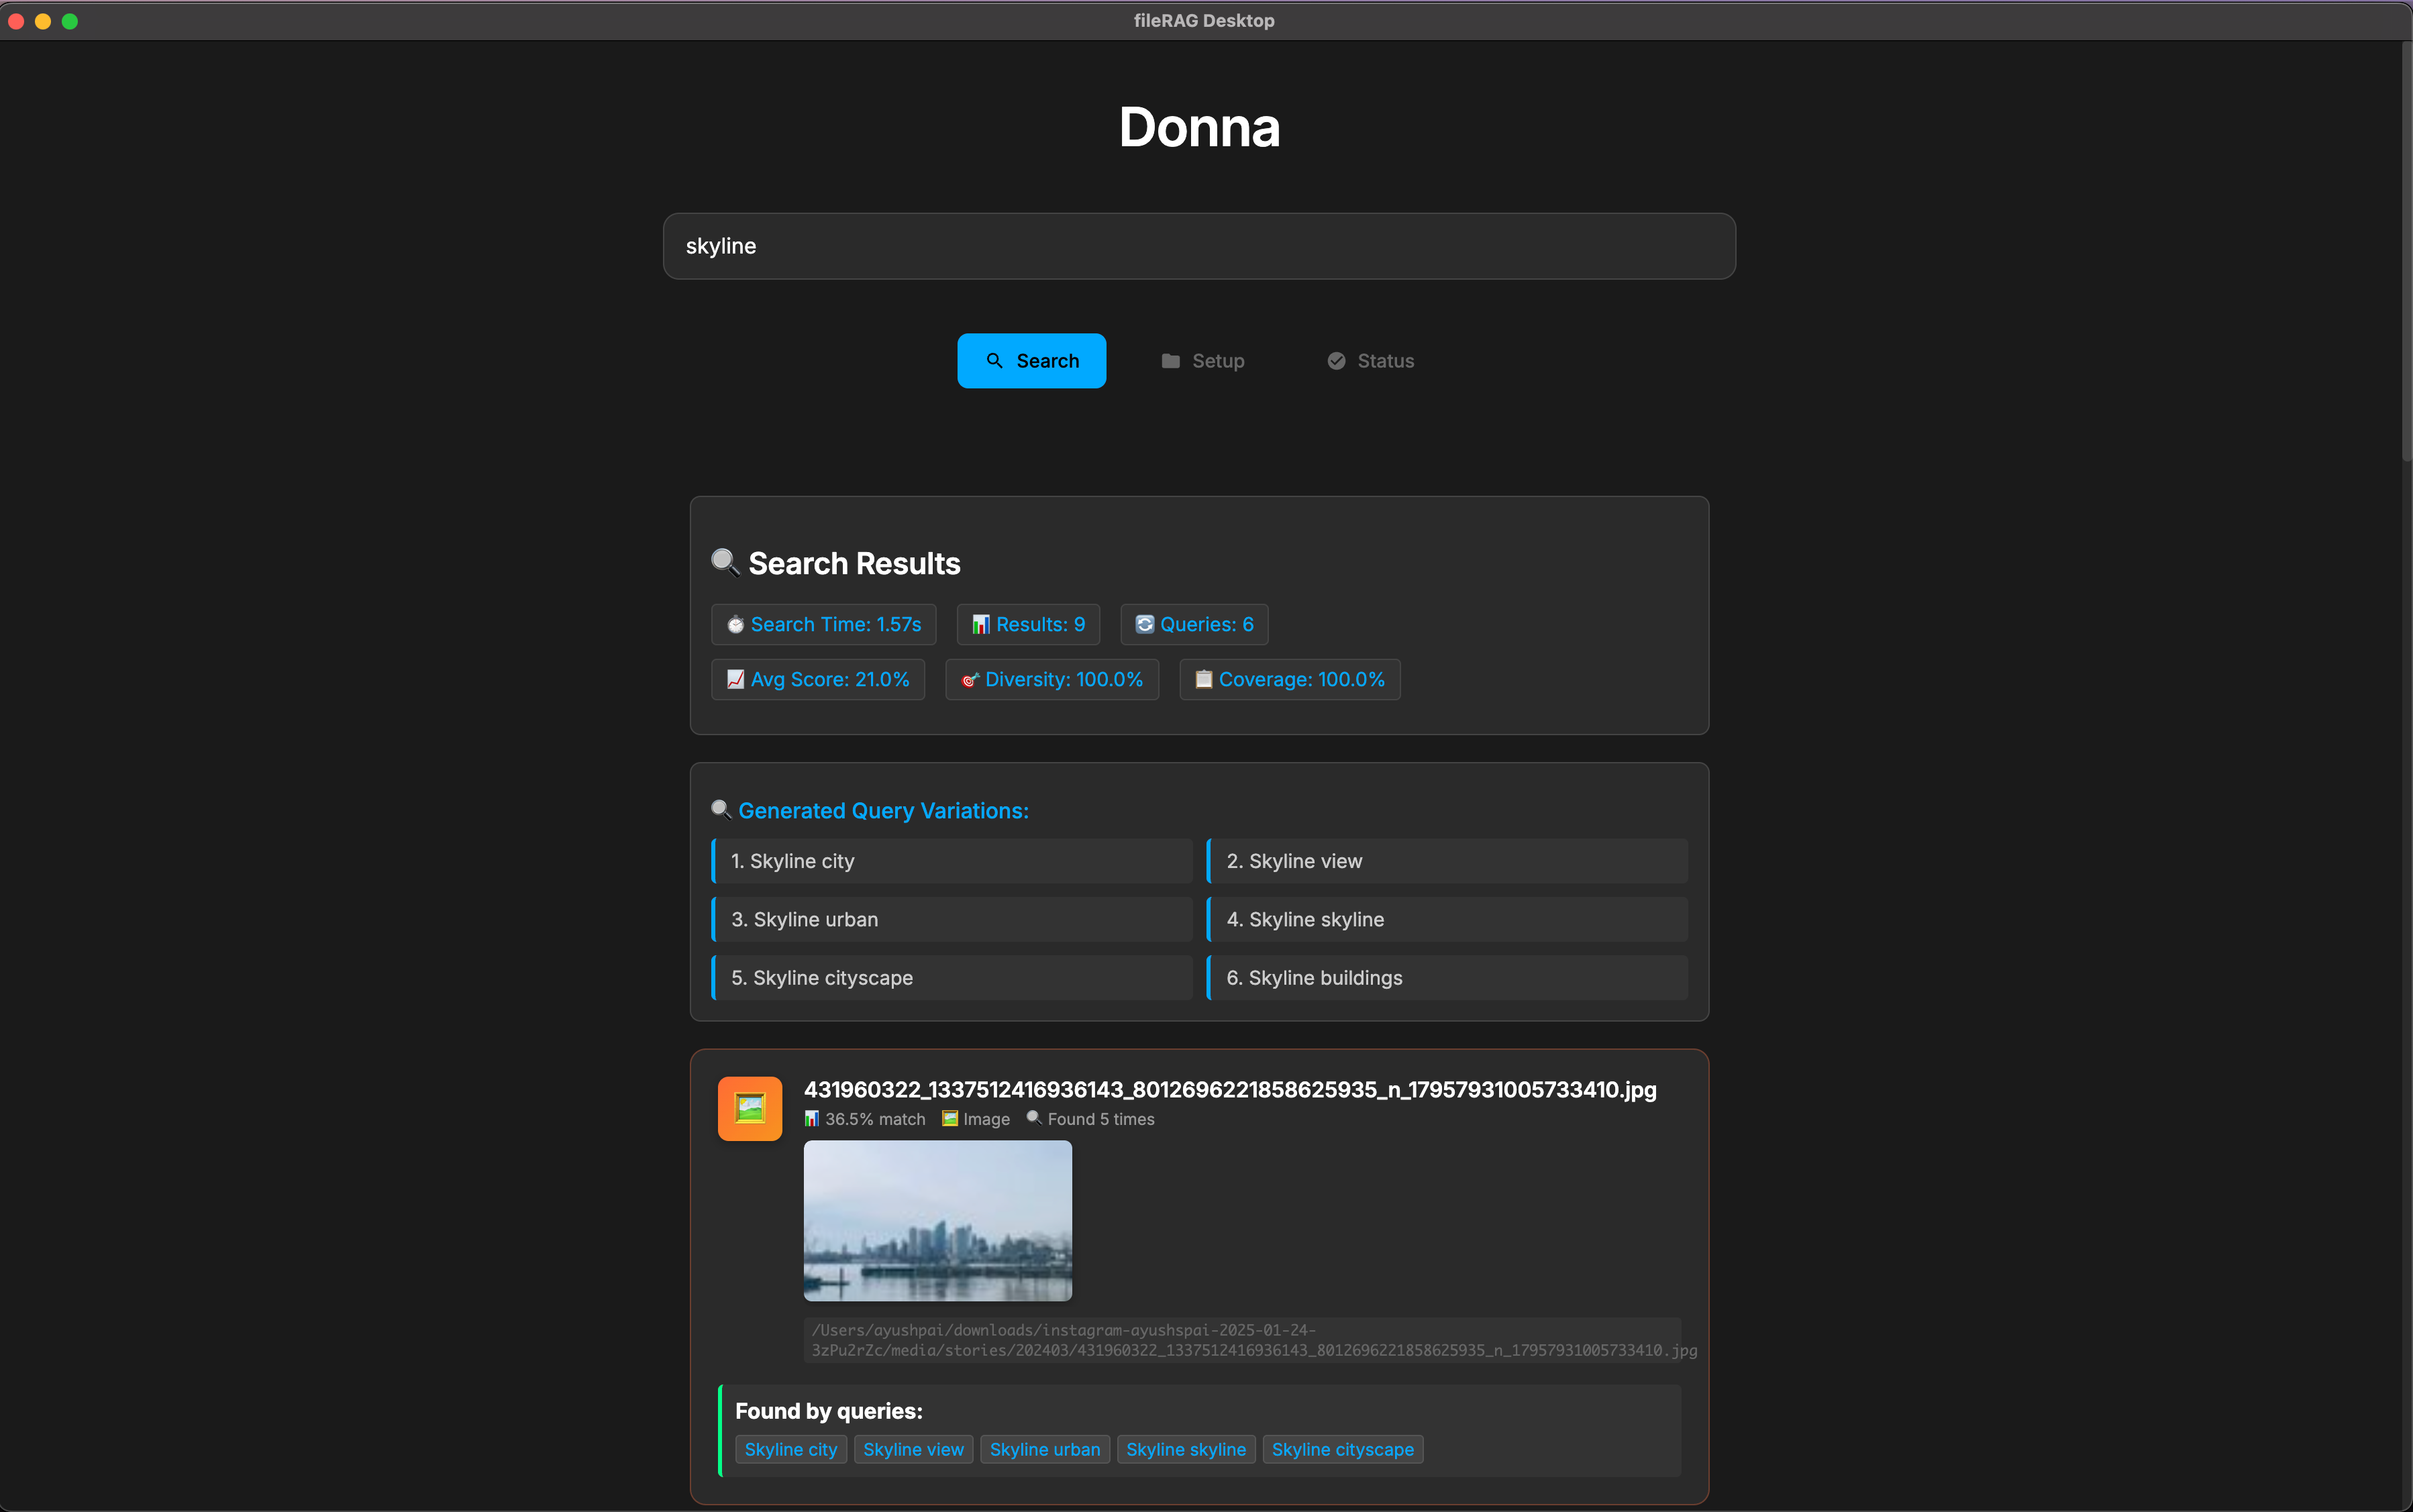The image size is (2413, 1512).
Task: Click the target icon in Diversity badge
Action: click(x=969, y=680)
